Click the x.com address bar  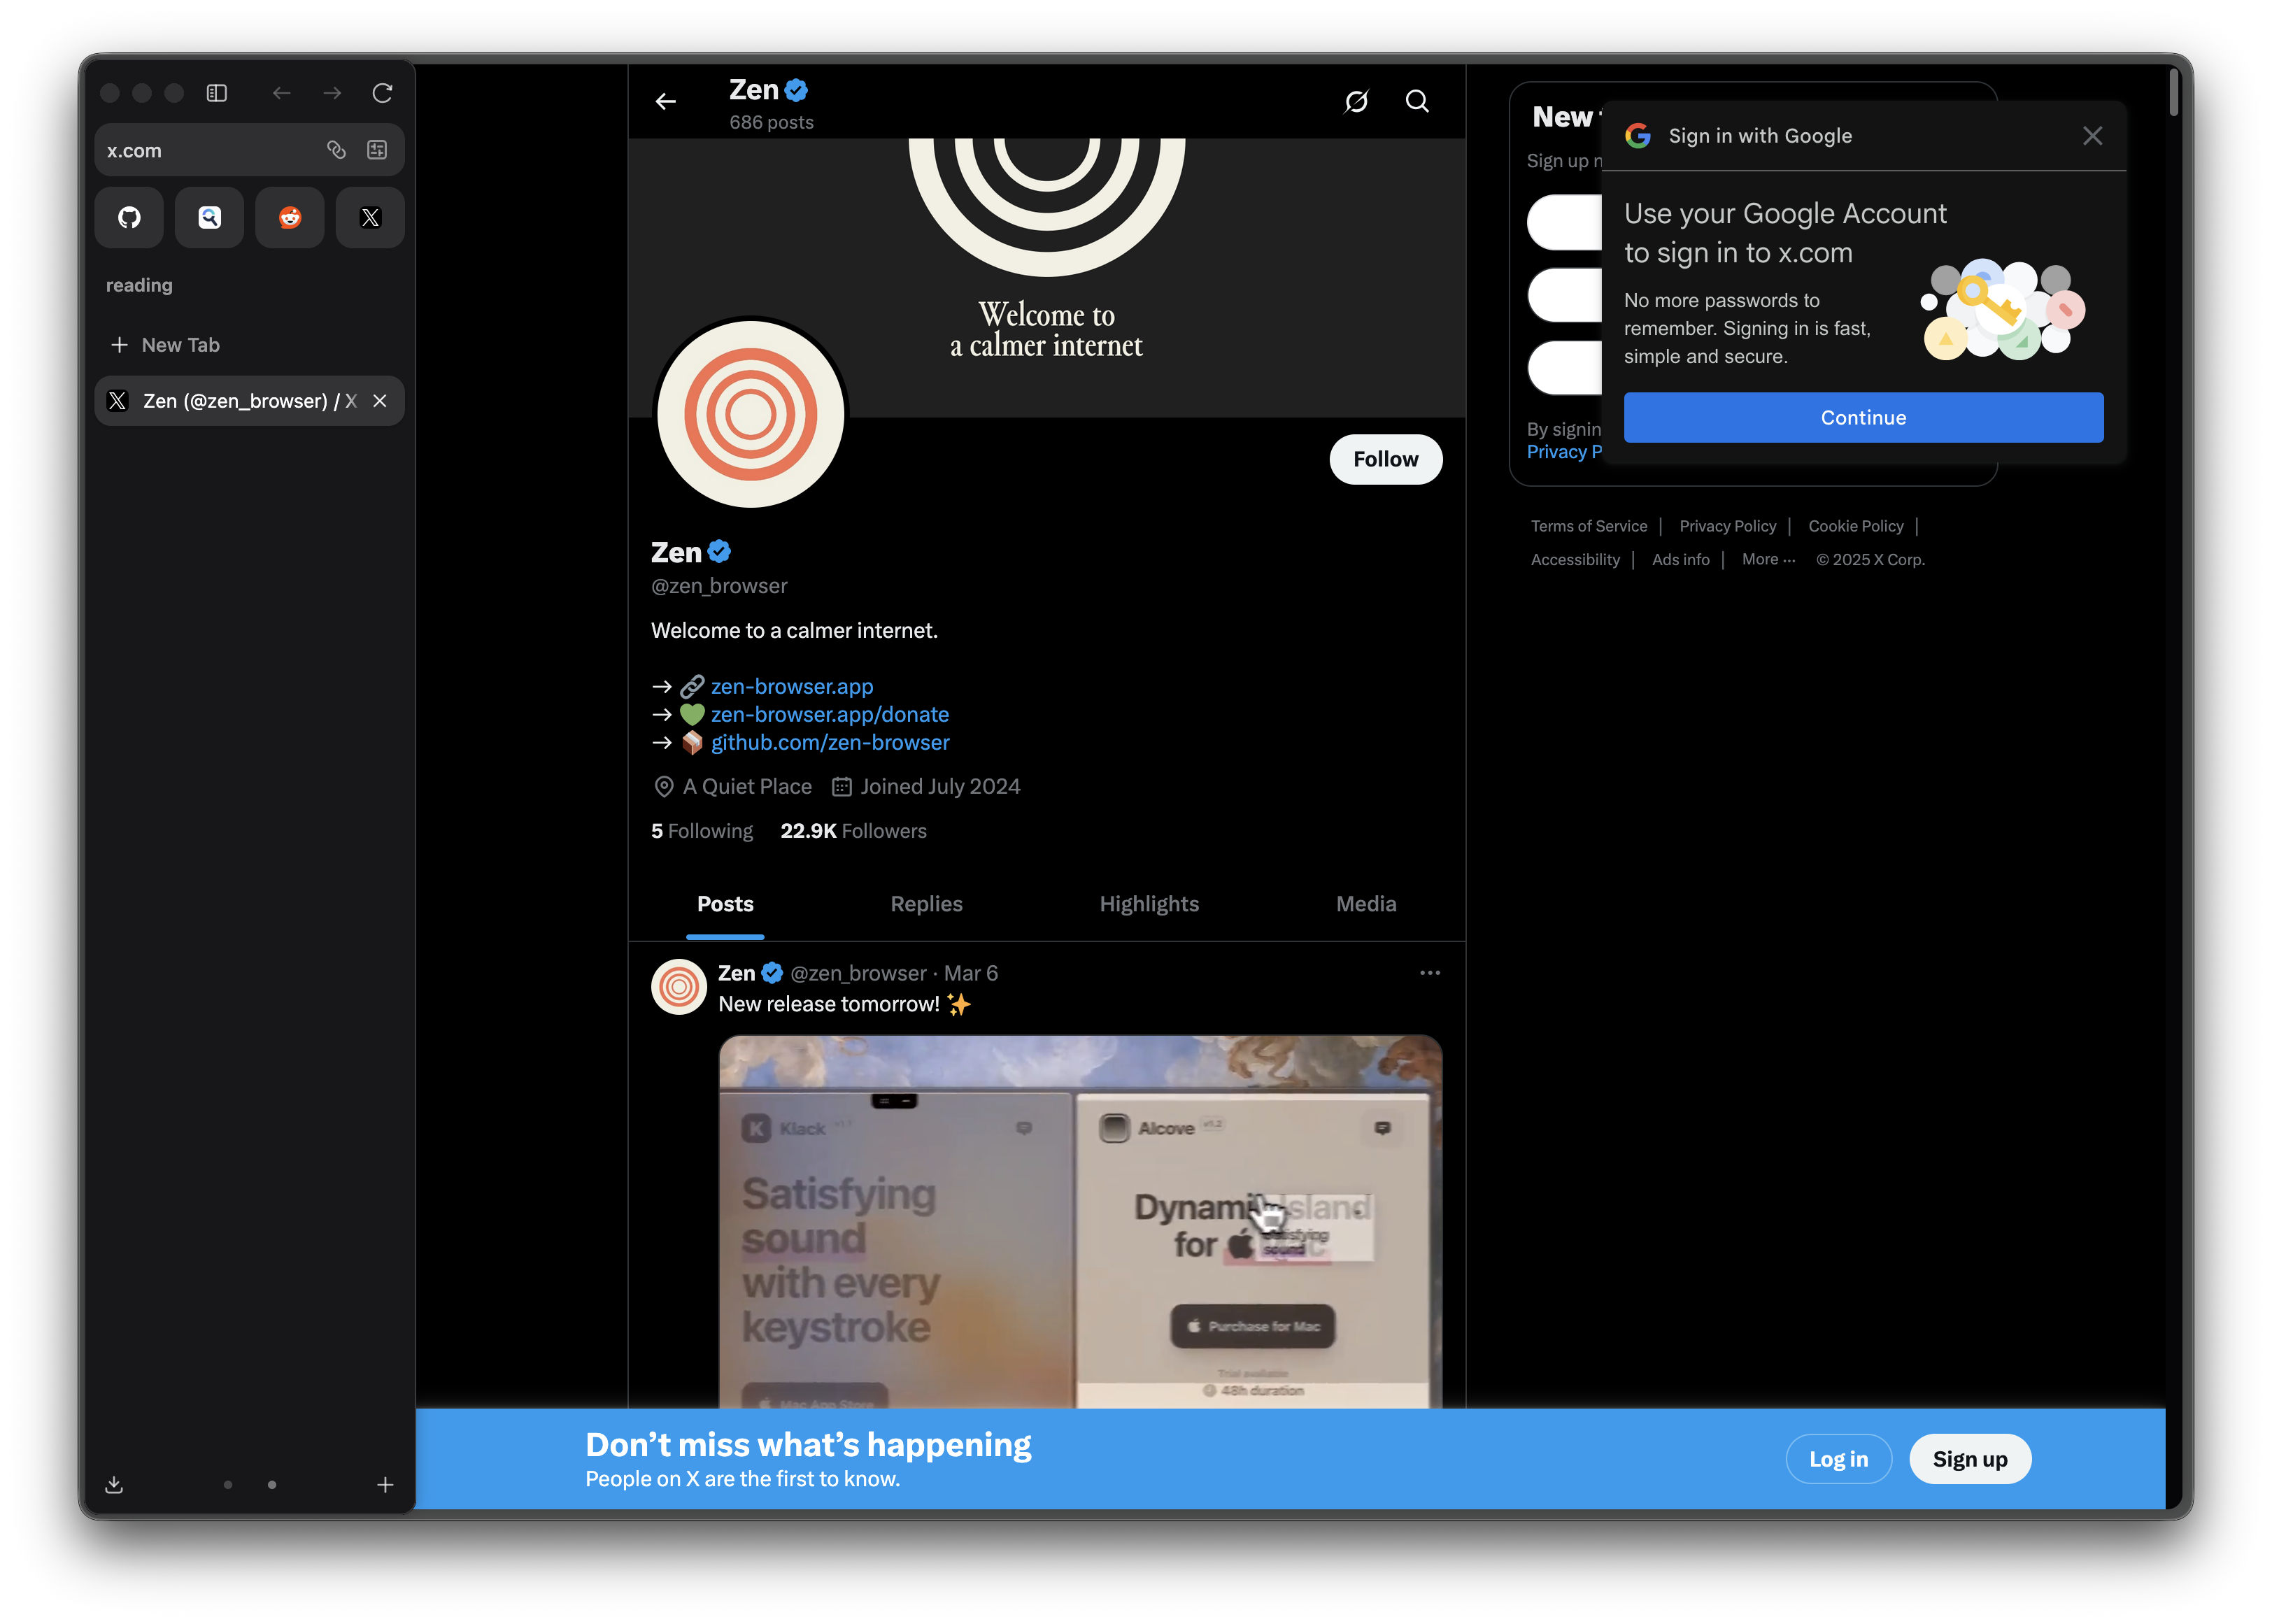tap(200, 150)
